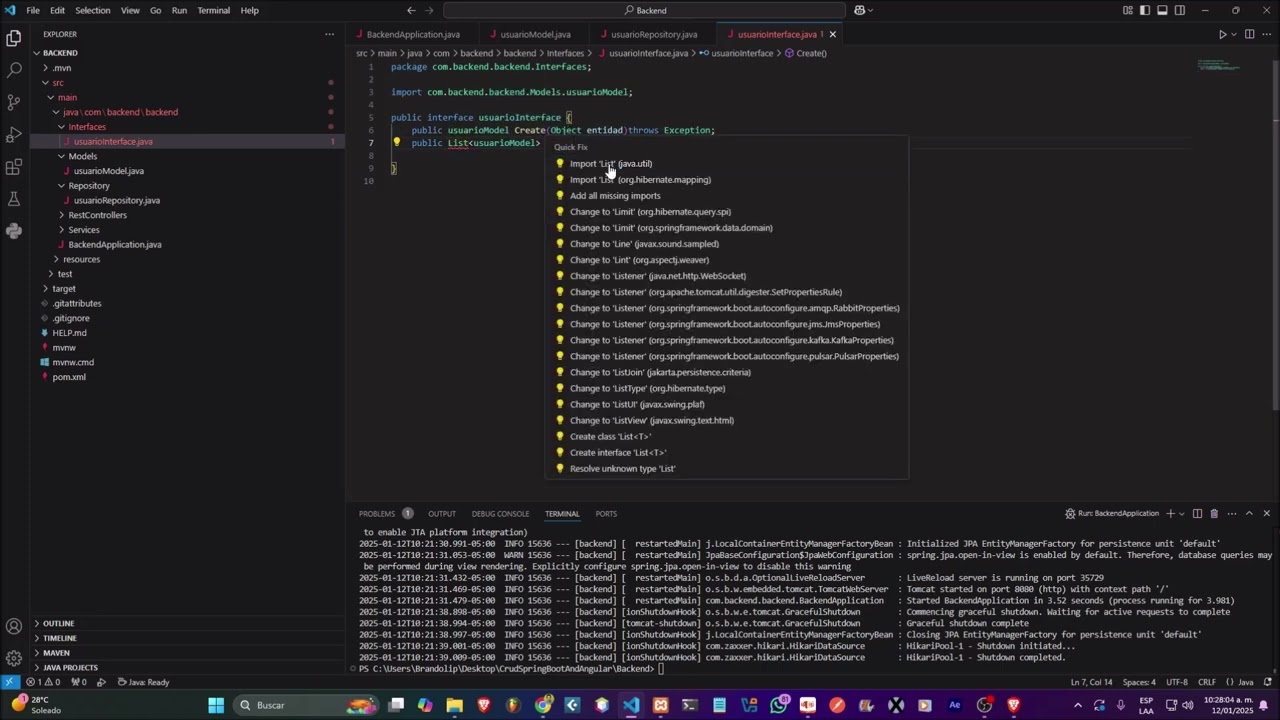1280x720 pixels.
Task: Open the Copilot chat icon in title bar
Action: click(x=859, y=10)
